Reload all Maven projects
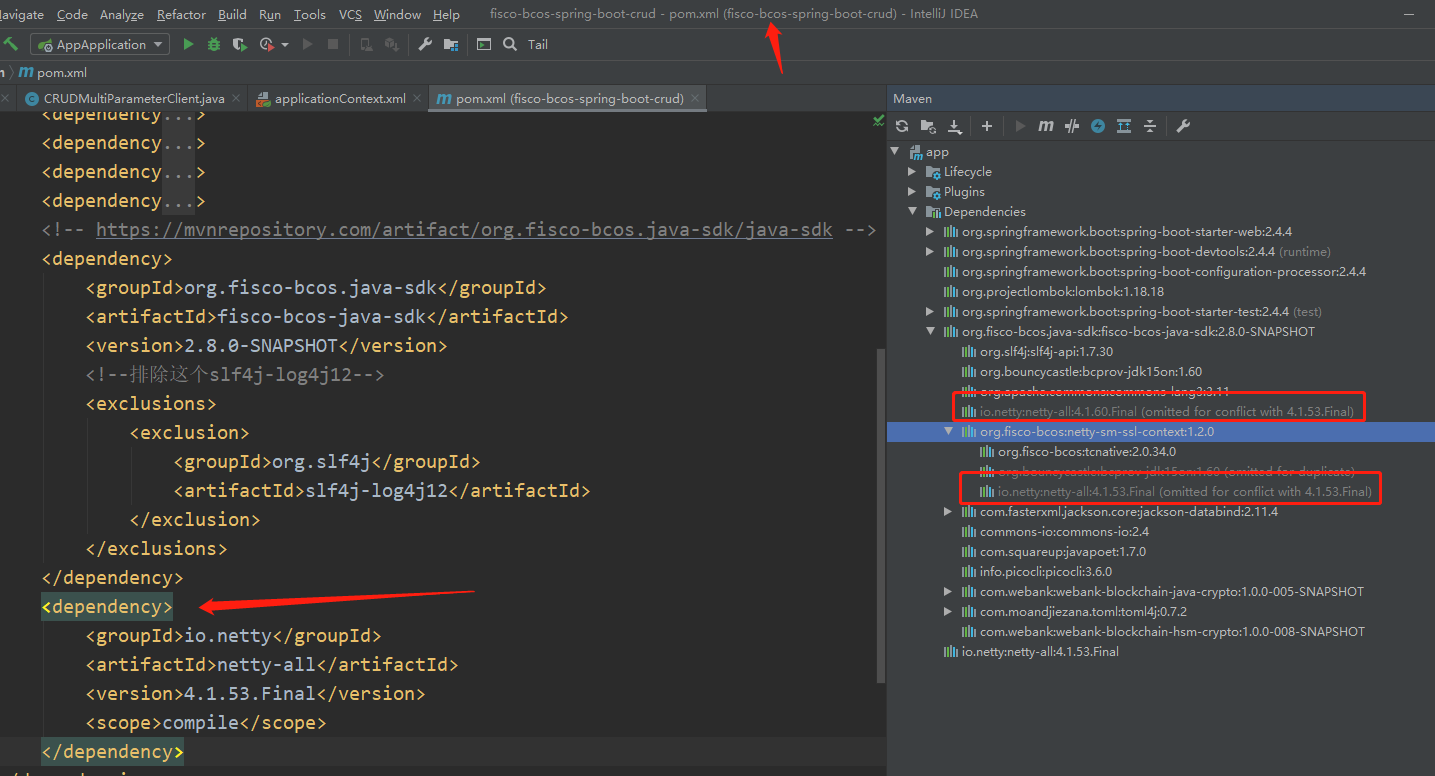 (x=902, y=126)
